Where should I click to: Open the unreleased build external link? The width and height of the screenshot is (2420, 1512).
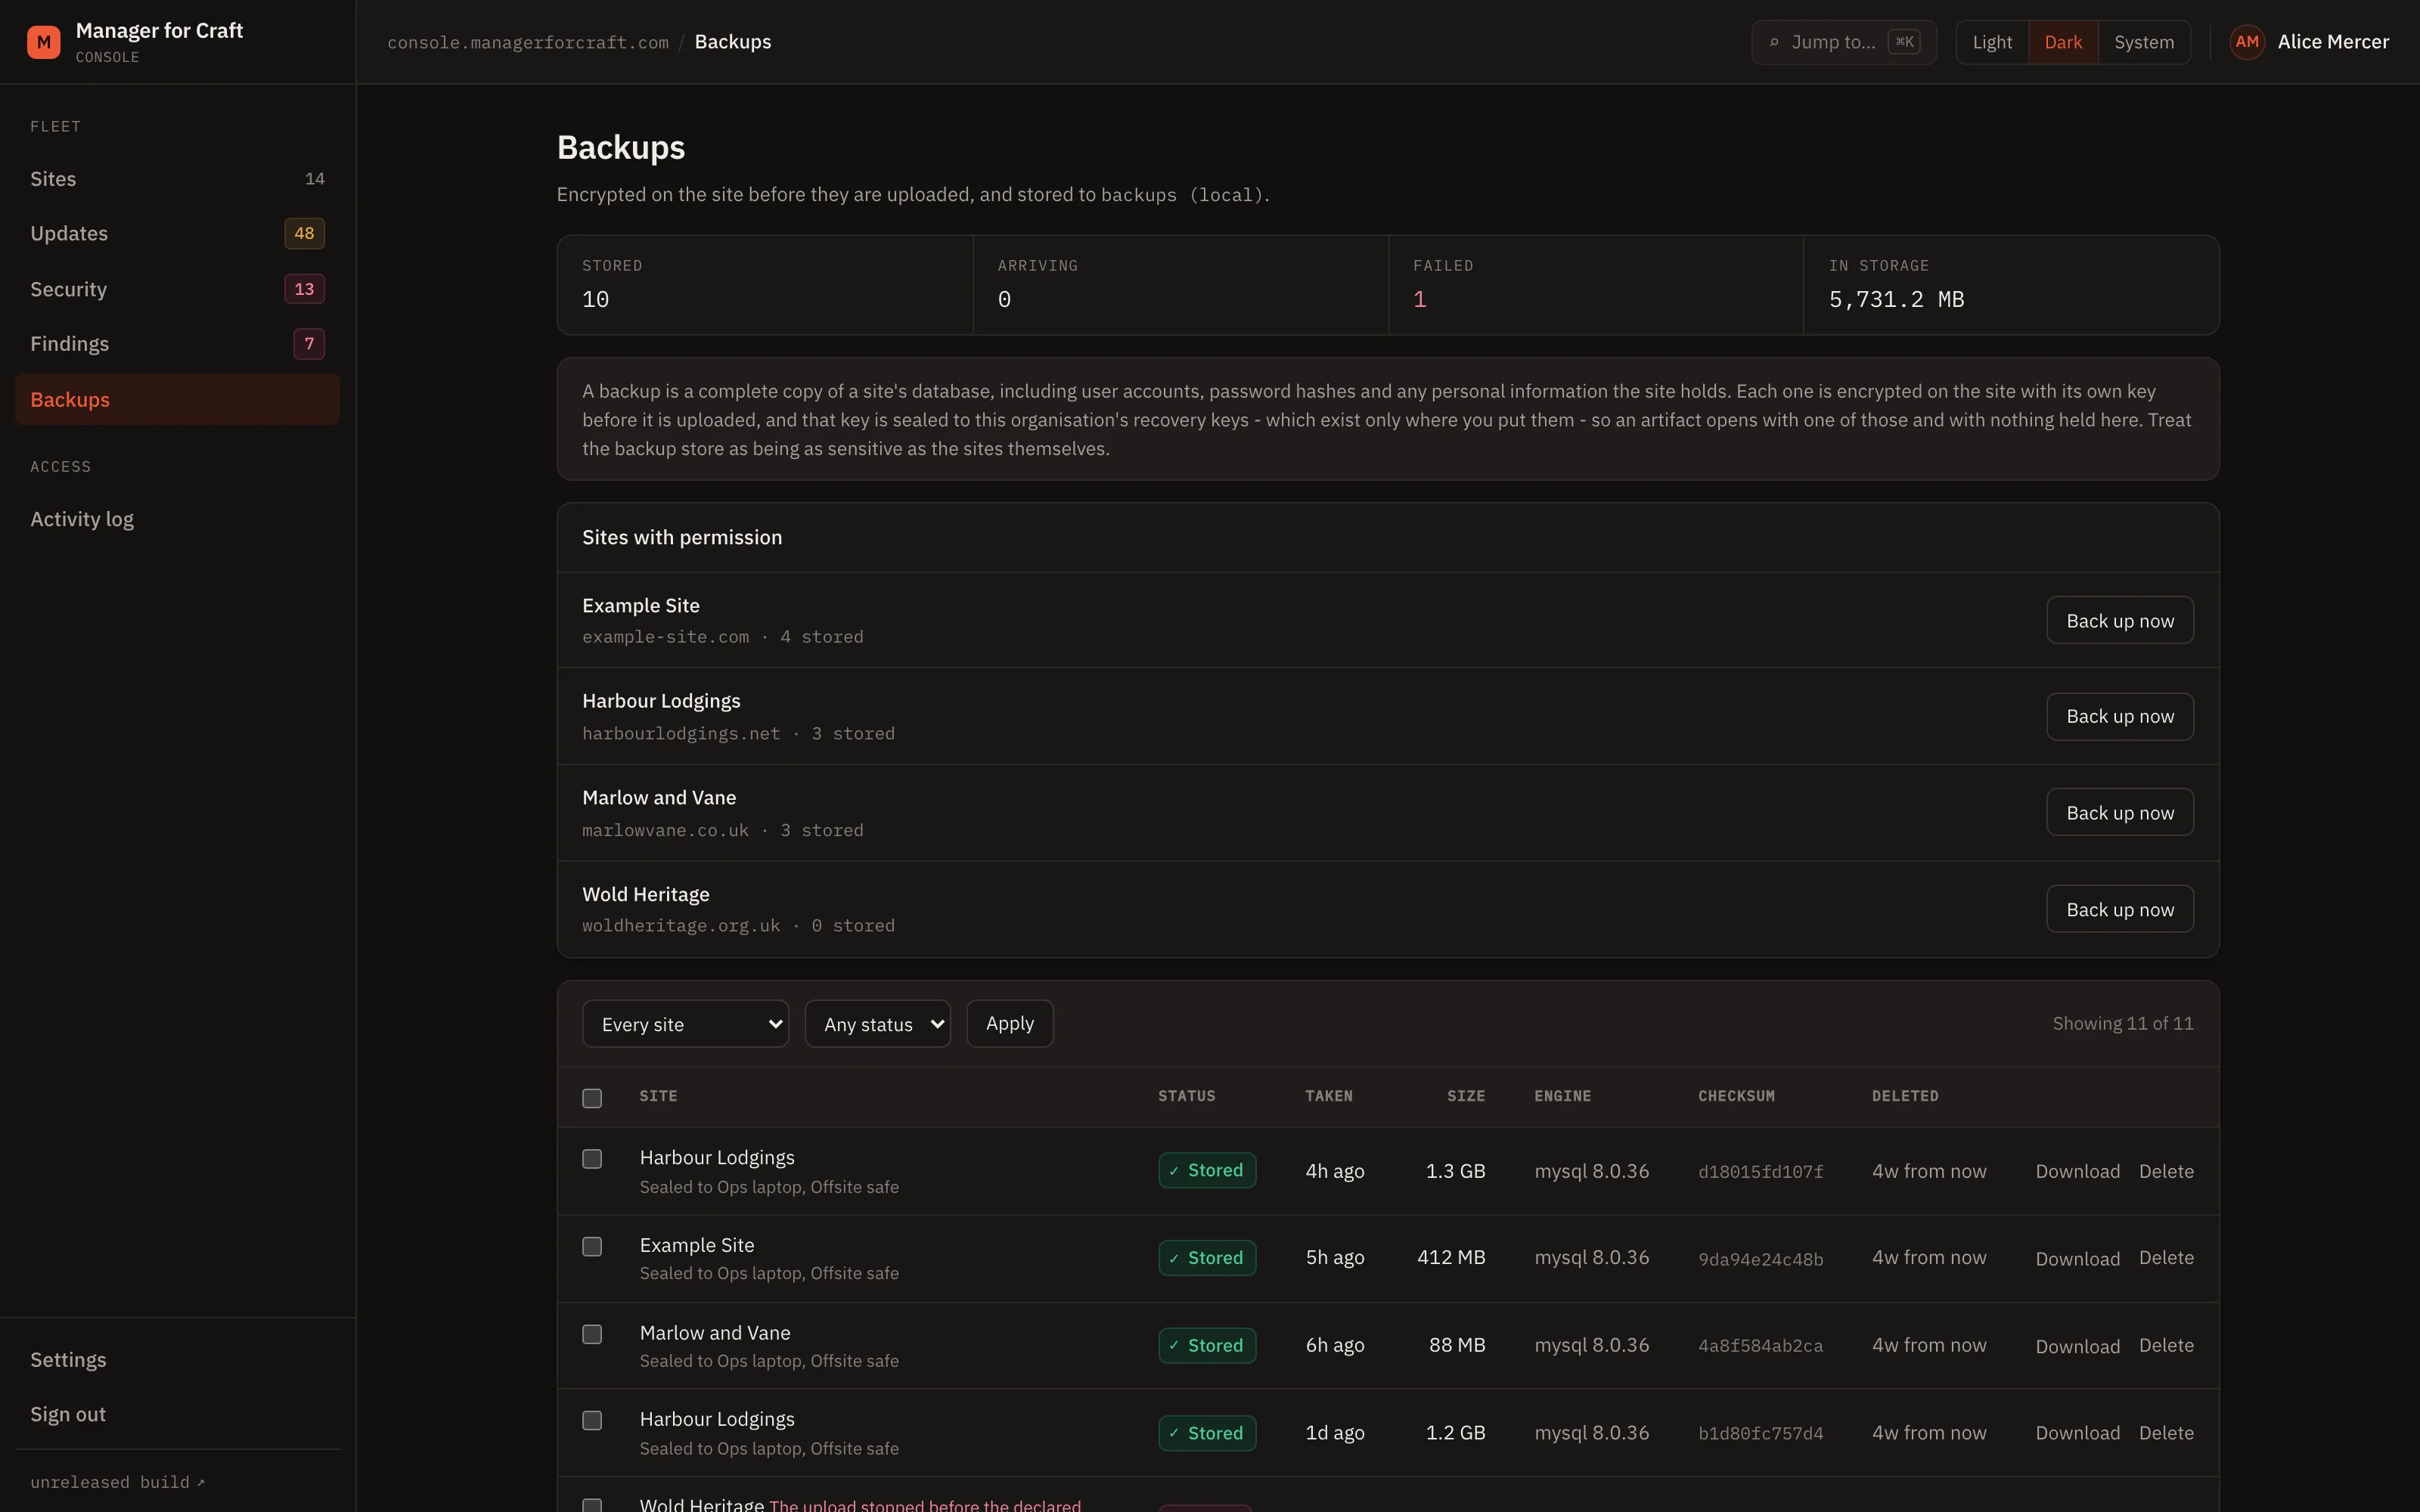(117, 1482)
